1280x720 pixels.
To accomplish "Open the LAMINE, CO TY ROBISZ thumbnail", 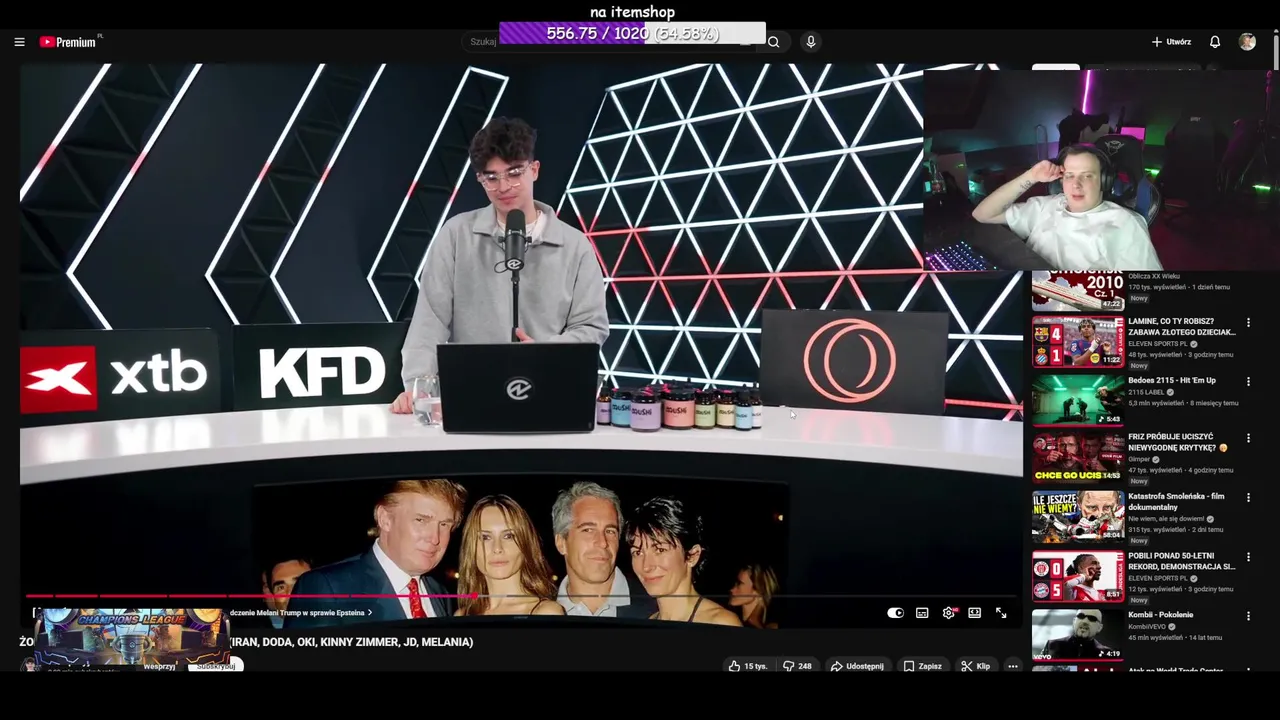I will 1078,342.
